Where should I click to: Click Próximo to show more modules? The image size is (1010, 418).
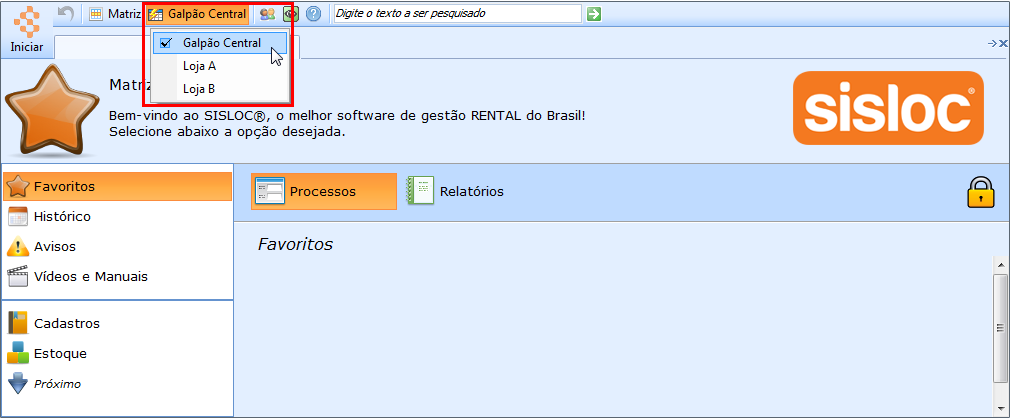[117, 384]
